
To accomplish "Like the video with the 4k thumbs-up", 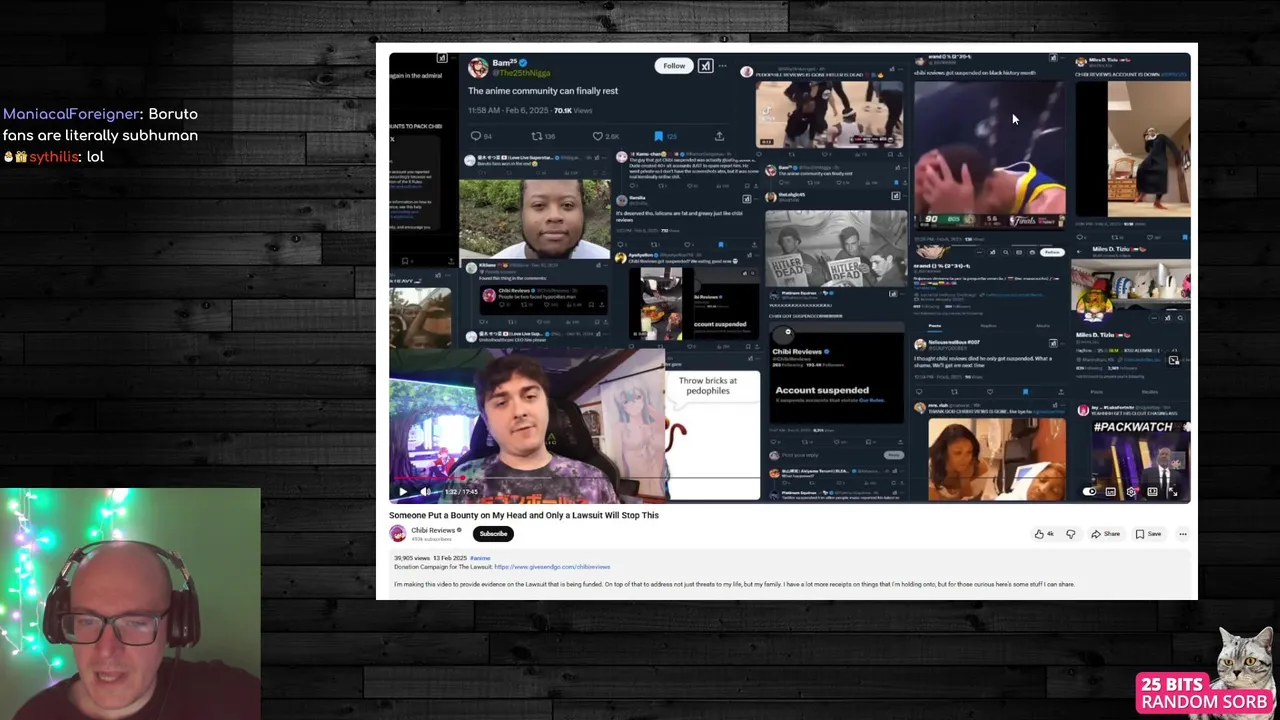I will 1044,534.
